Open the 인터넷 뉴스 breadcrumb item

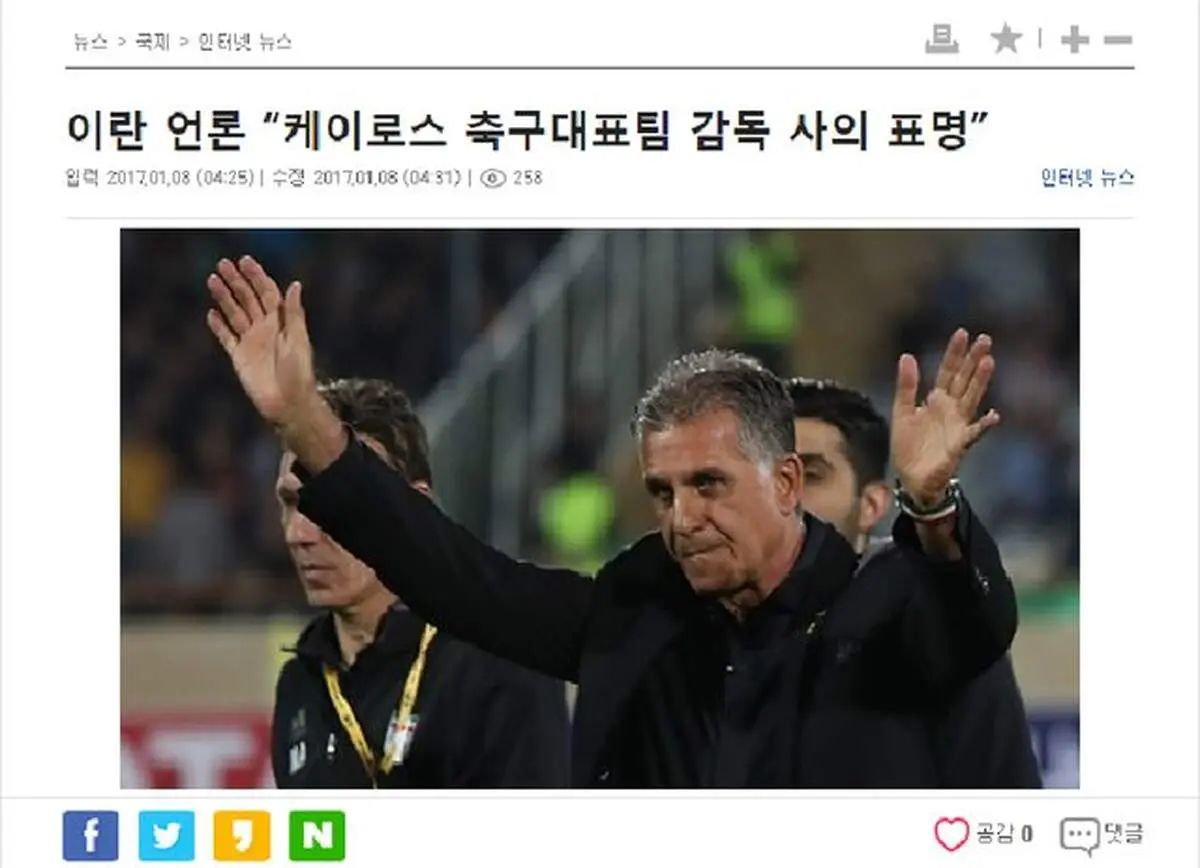[x=245, y=42]
